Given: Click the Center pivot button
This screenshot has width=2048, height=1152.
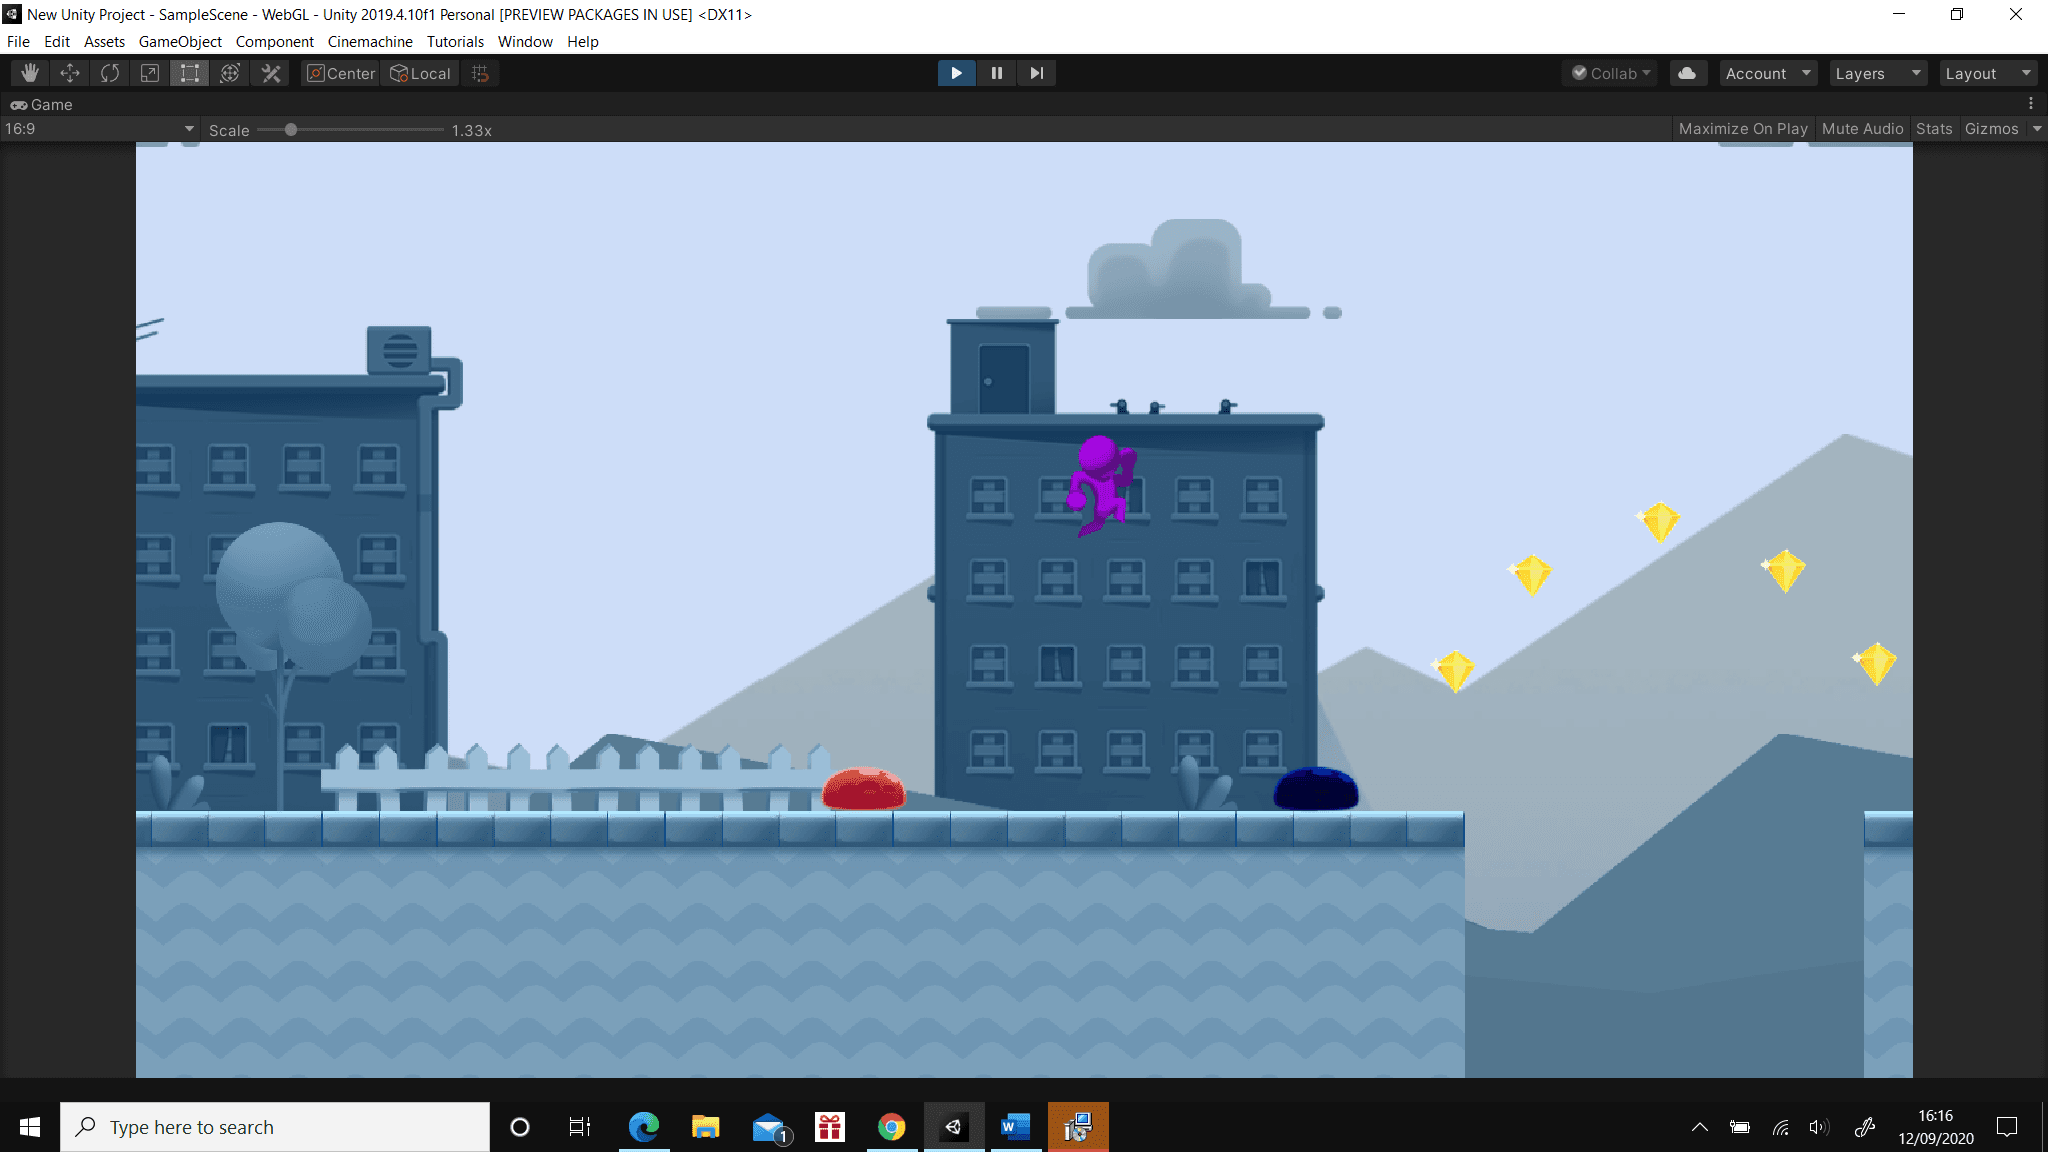Looking at the screenshot, I should 341,73.
